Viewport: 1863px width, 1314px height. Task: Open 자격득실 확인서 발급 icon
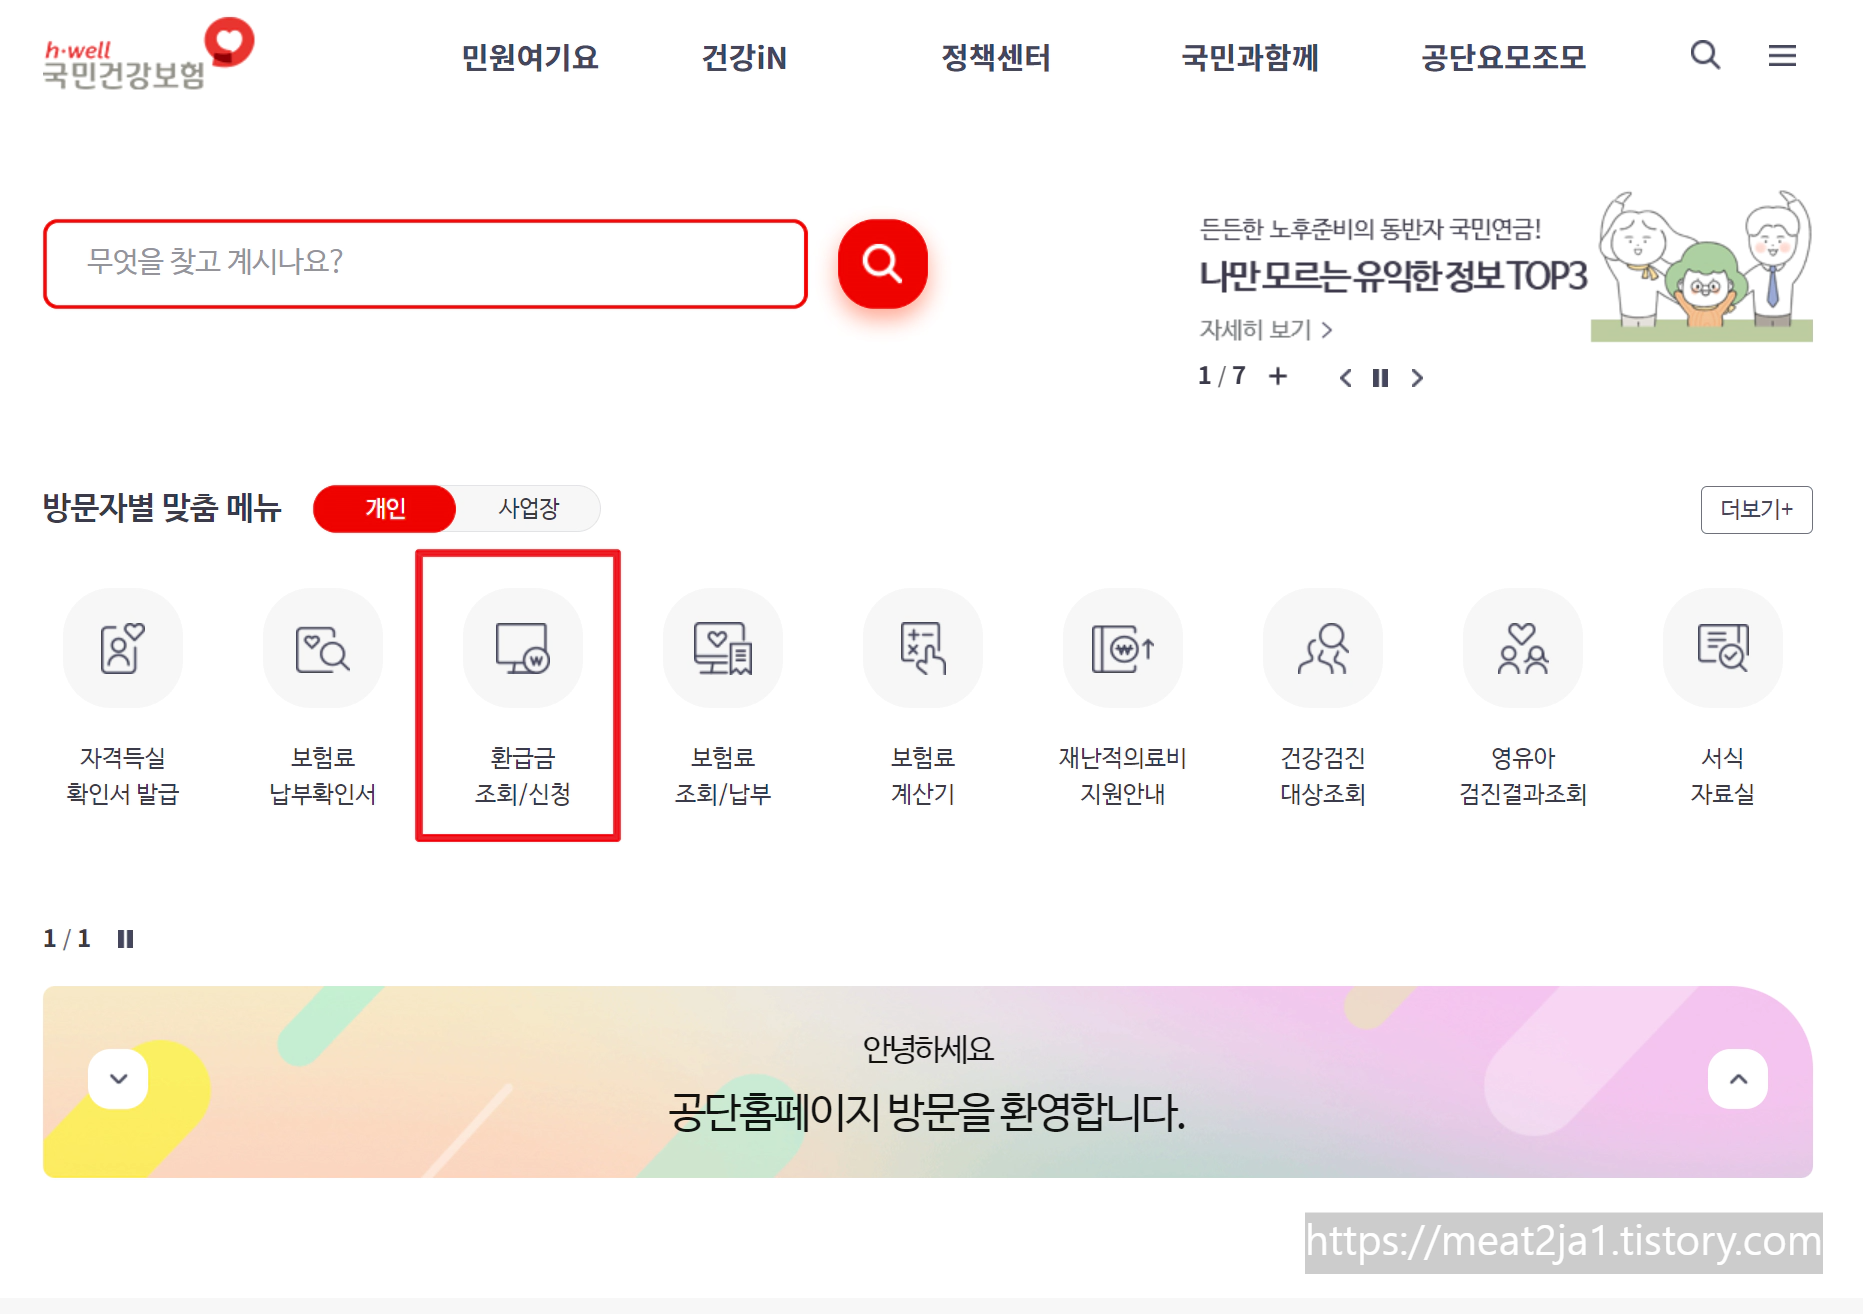122,648
